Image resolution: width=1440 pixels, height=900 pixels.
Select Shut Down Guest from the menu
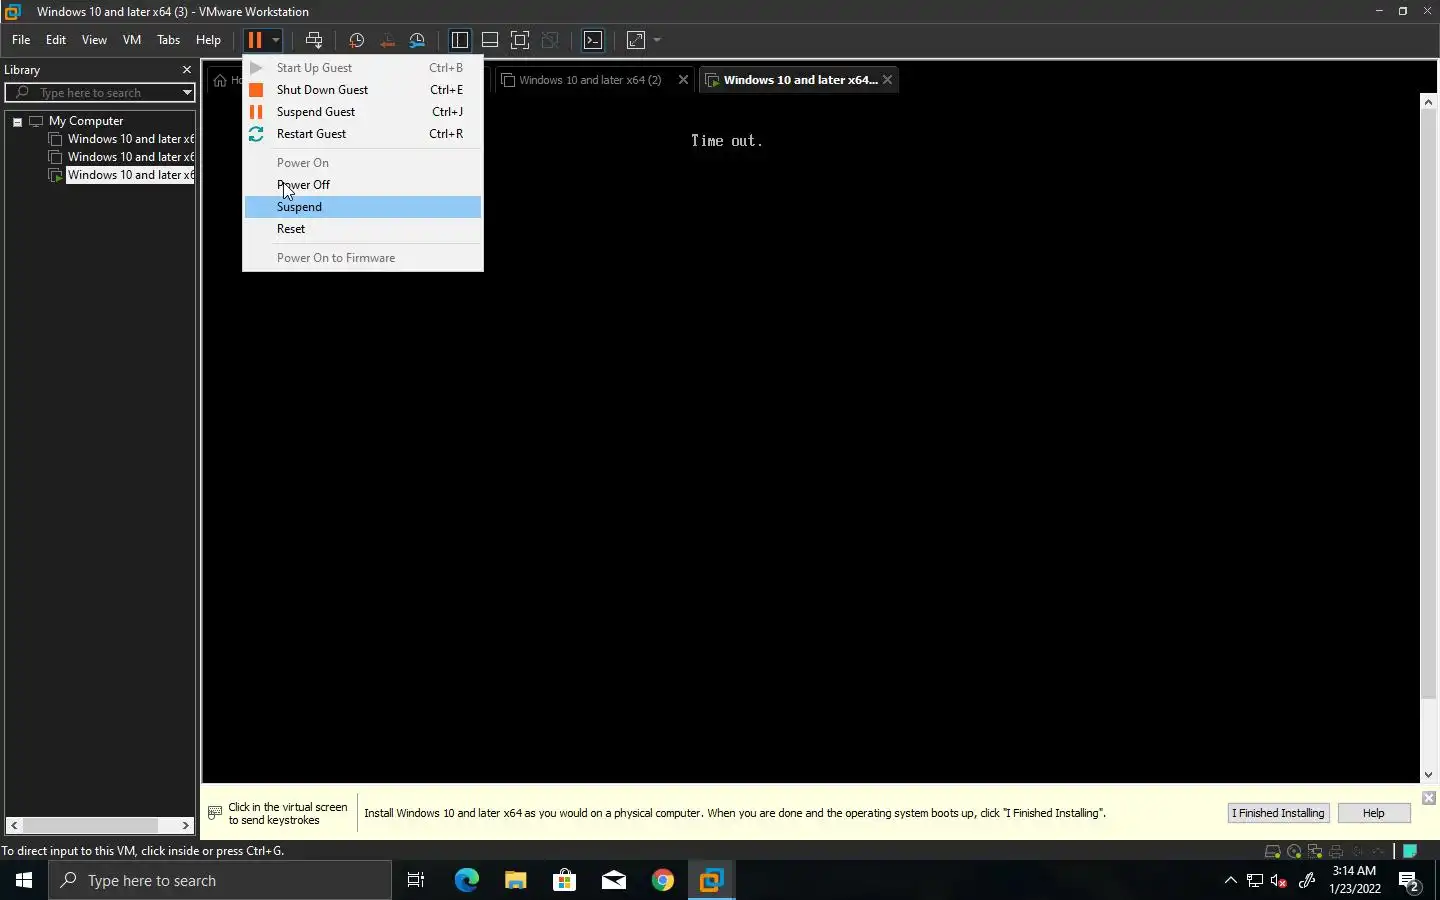pyautogui.click(x=363, y=90)
